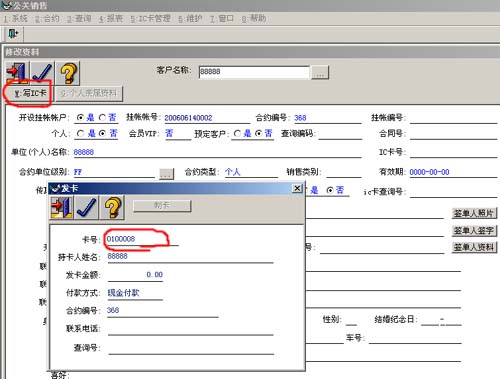Select 是 for 开设挂帐帐户

coord(80,118)
